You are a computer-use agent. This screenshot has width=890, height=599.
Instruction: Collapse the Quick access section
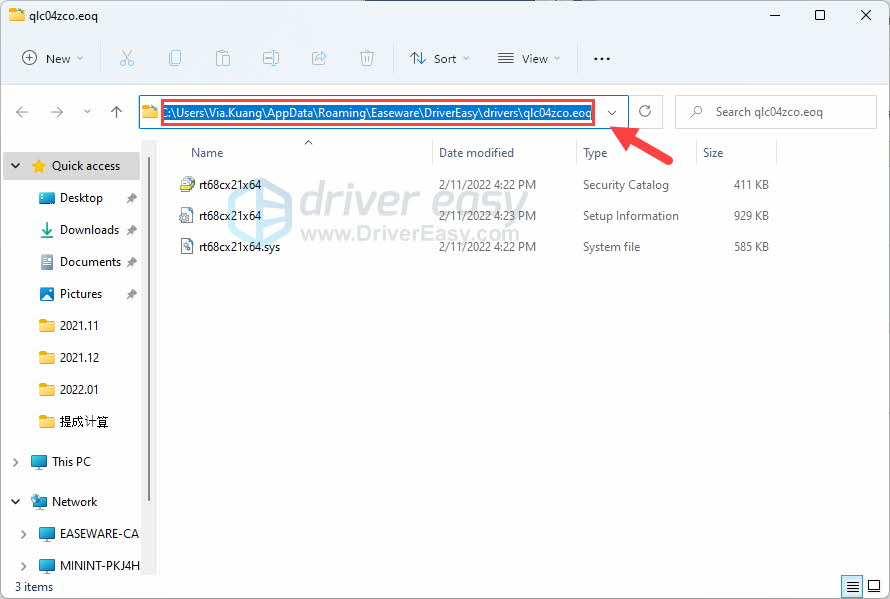pos(14,165)
